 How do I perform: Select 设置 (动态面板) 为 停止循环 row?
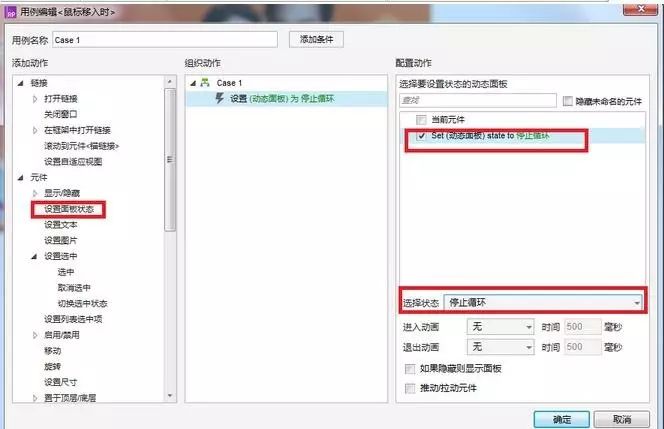286,99
